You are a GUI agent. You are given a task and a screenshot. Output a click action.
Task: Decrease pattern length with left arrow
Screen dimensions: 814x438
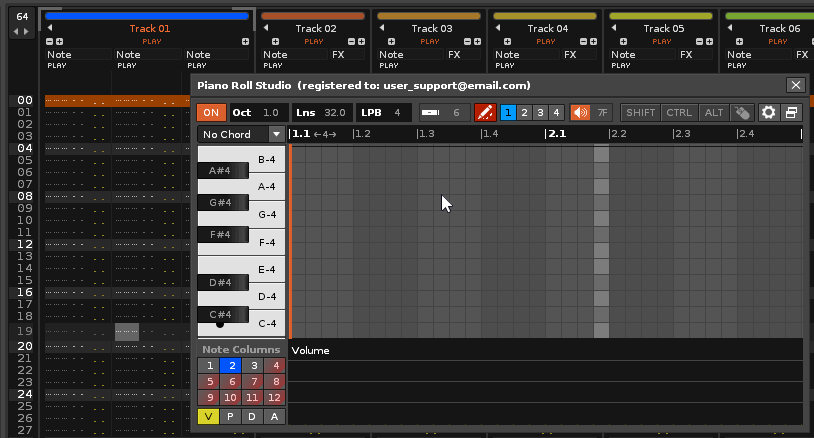(x=16, y=32)
